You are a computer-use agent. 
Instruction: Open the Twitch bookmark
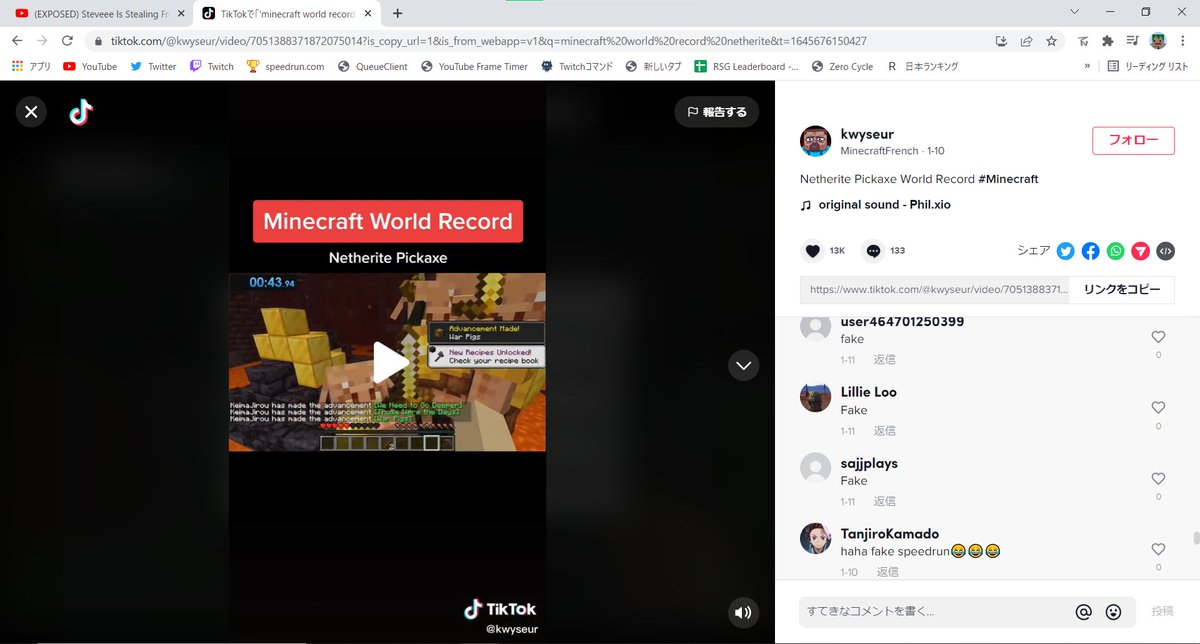[212, 66]
